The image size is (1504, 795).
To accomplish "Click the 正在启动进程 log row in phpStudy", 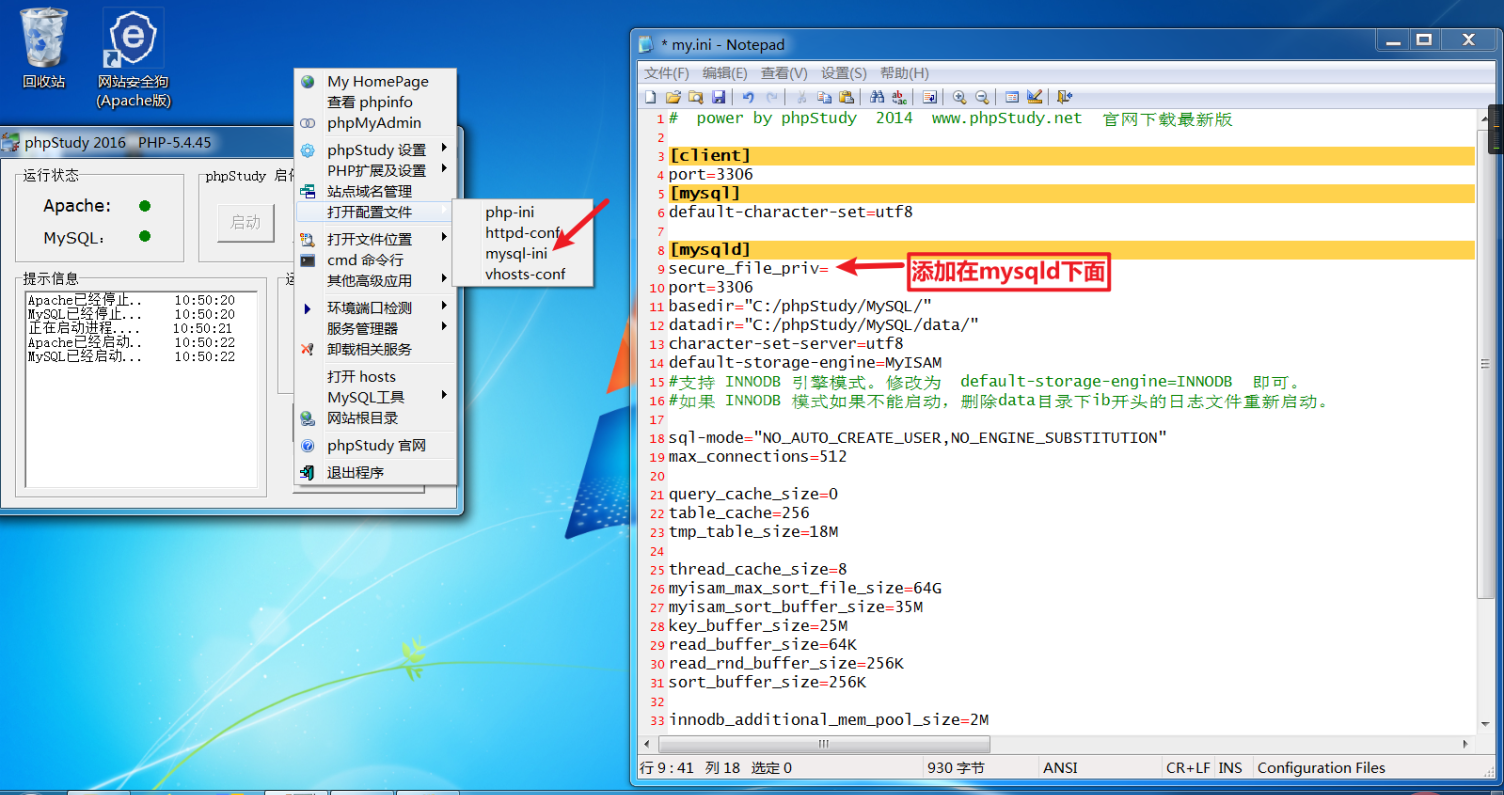I will [x=130, y=328].
